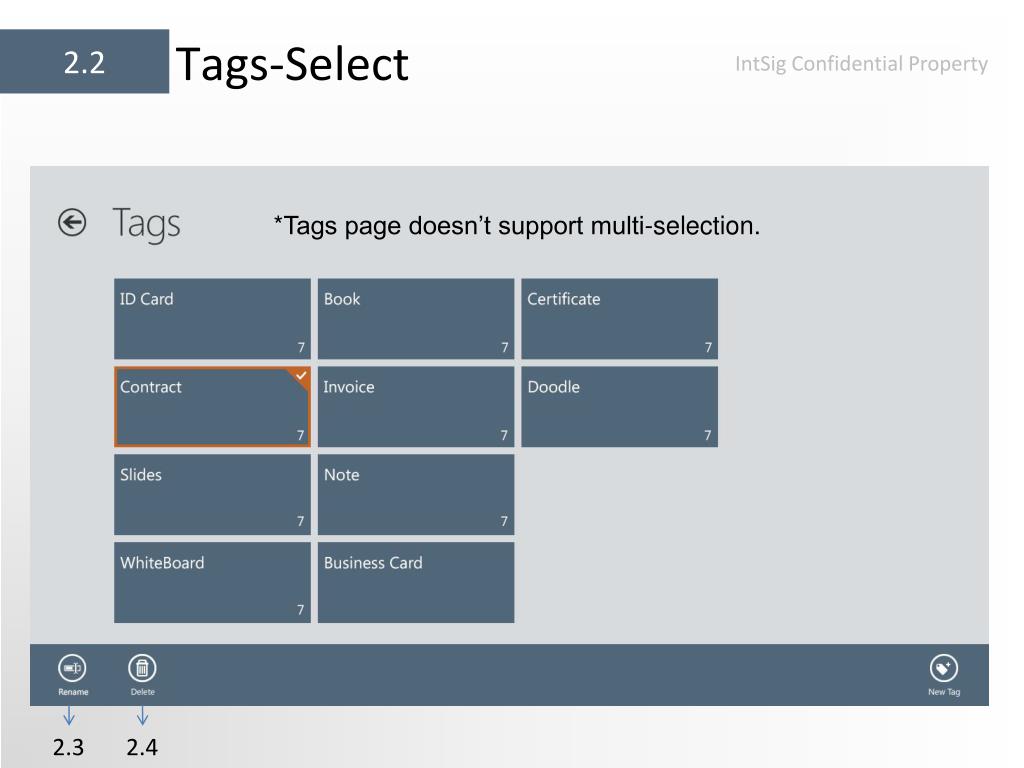Select the Note tag tile

[x=416, y=494]
